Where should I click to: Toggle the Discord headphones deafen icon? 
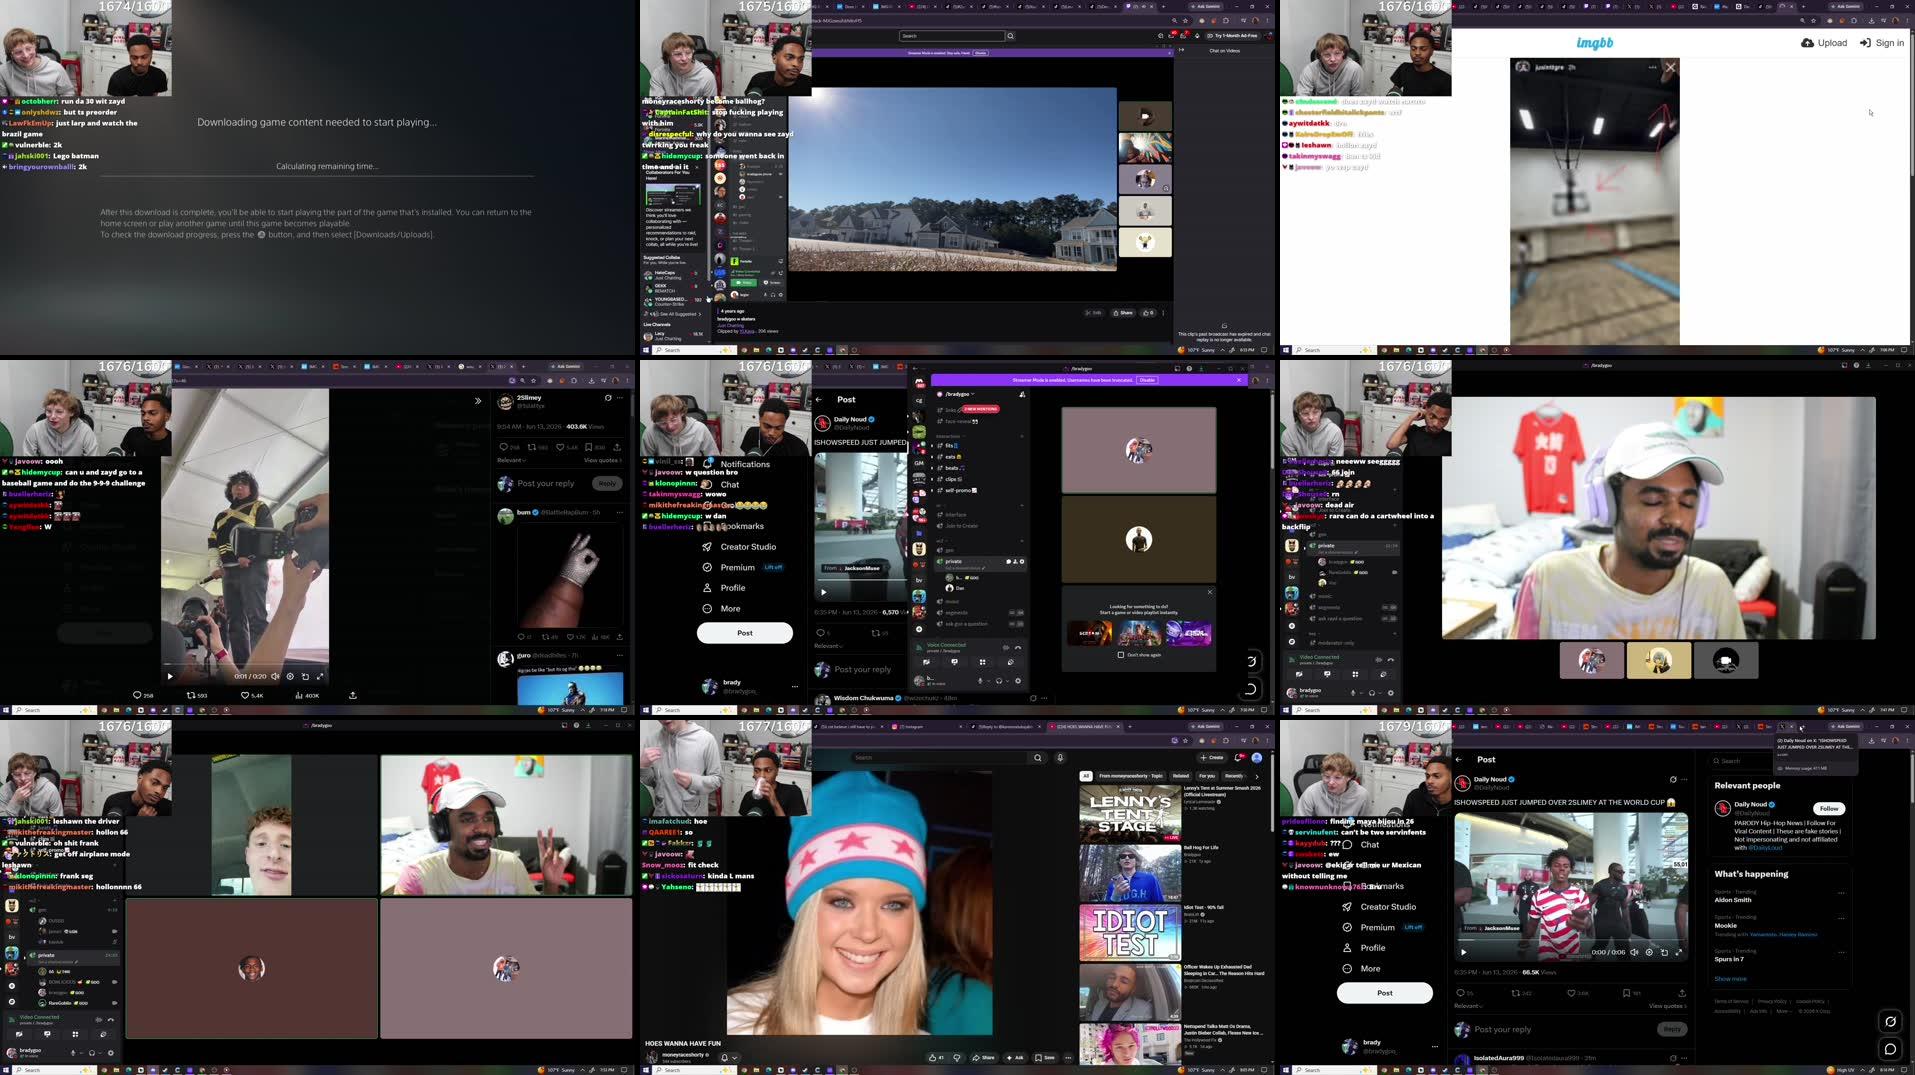point(999,681)
